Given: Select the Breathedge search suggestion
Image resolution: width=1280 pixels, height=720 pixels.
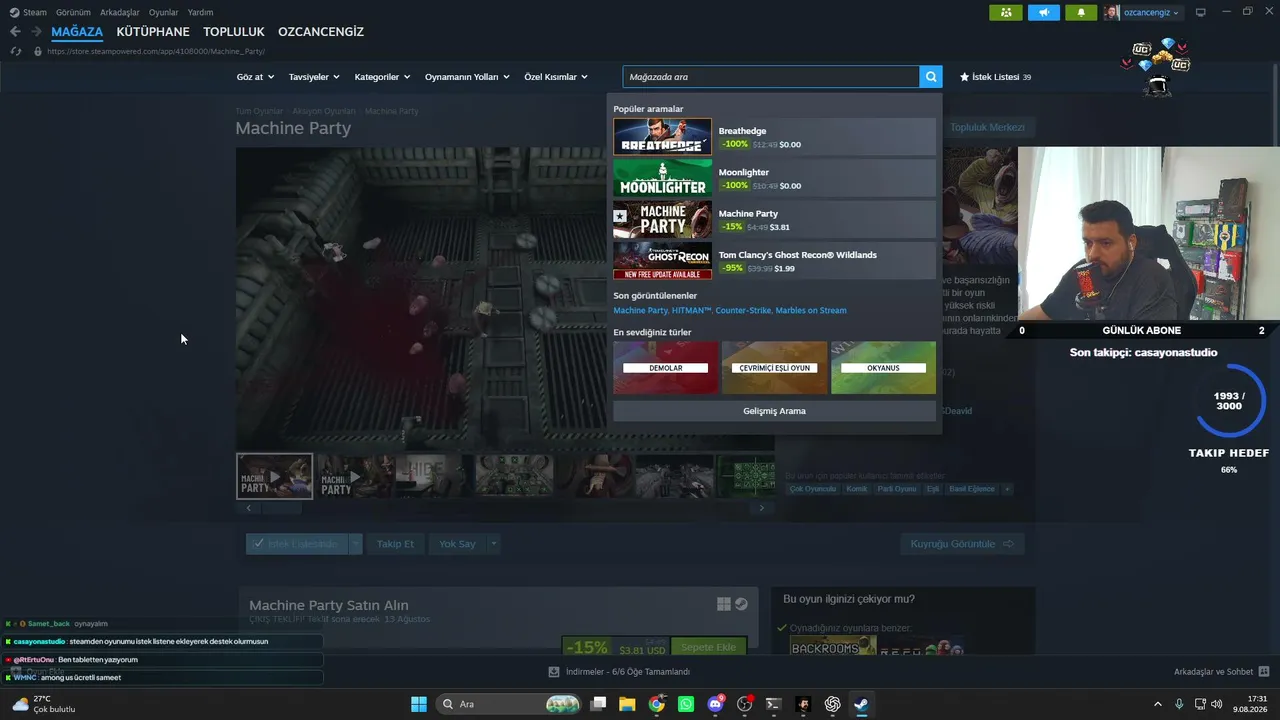Looking at the screenshot, I should click(x=774, y=137).
